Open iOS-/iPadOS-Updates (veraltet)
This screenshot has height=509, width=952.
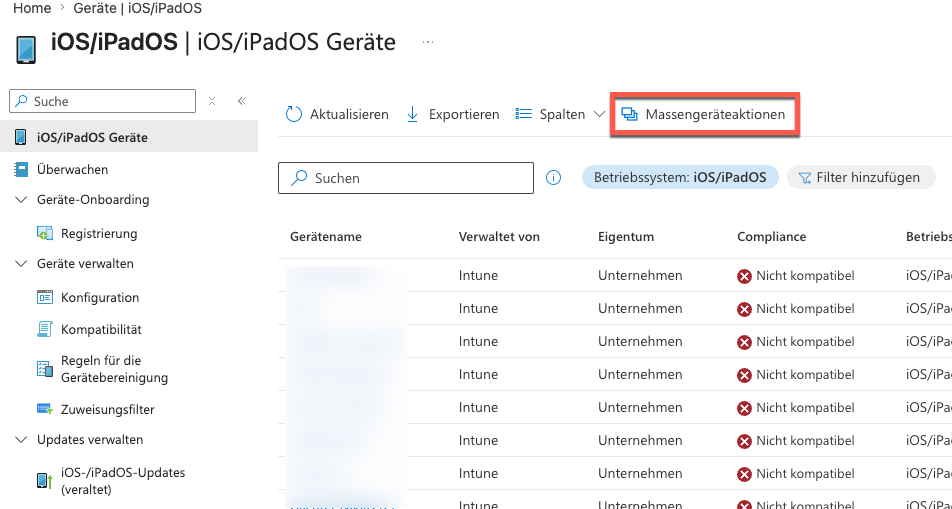(x=123, y=481)
